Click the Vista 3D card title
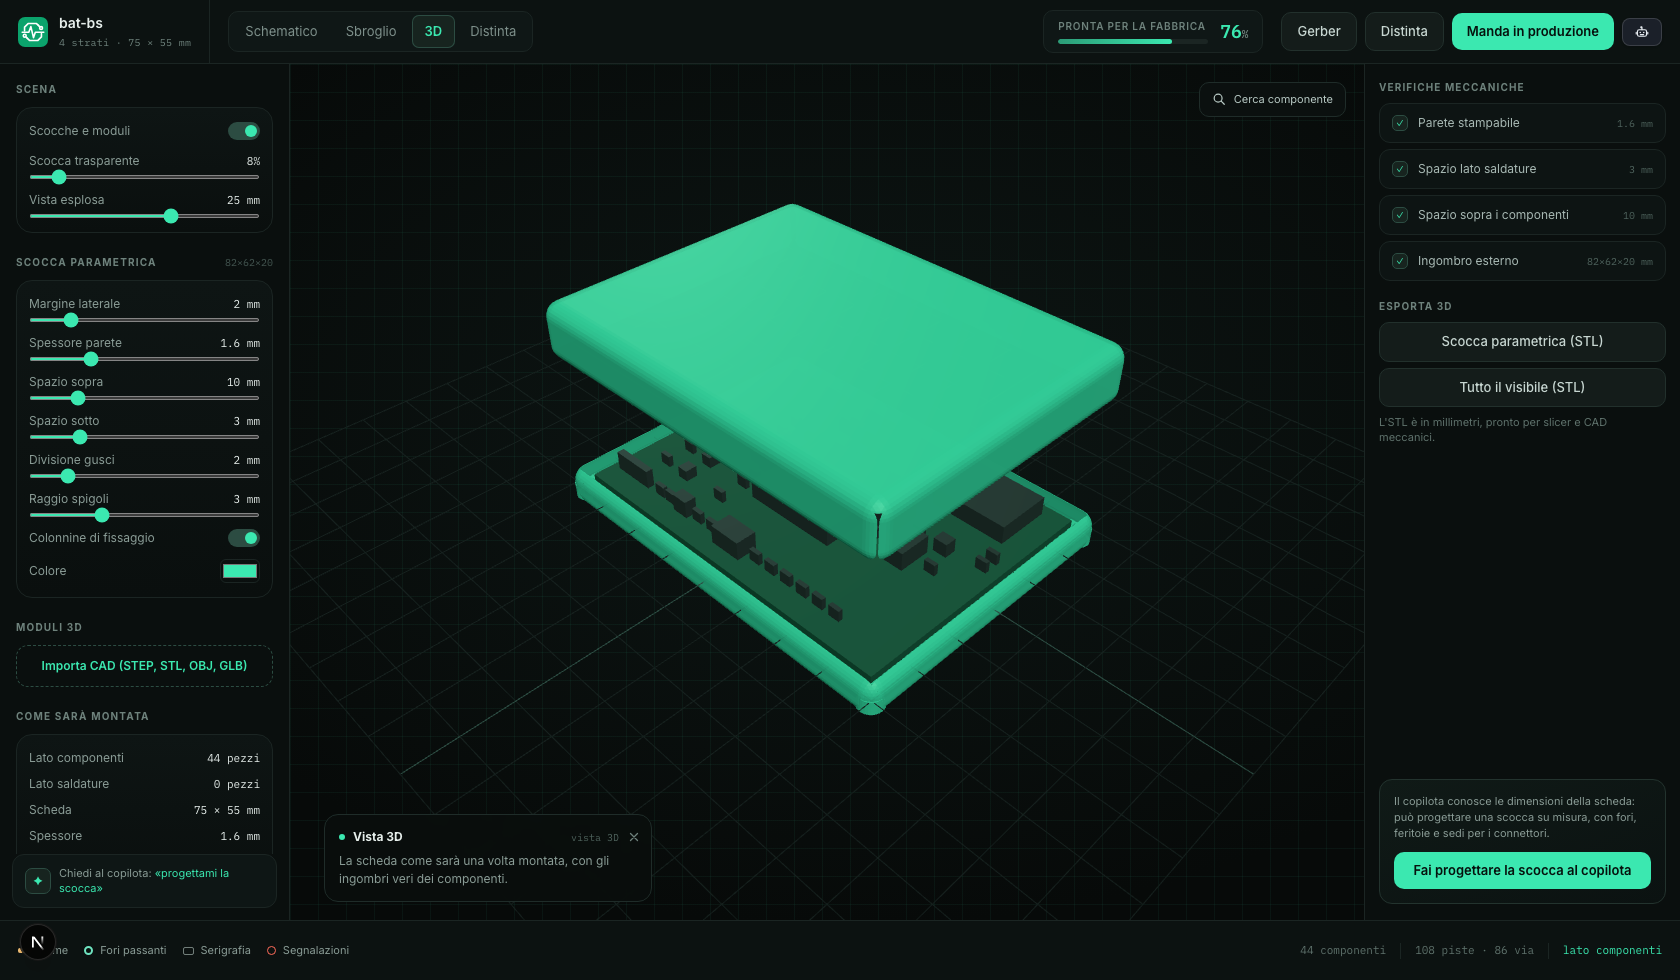1680x980 pixels. click(x=378, y=837)
